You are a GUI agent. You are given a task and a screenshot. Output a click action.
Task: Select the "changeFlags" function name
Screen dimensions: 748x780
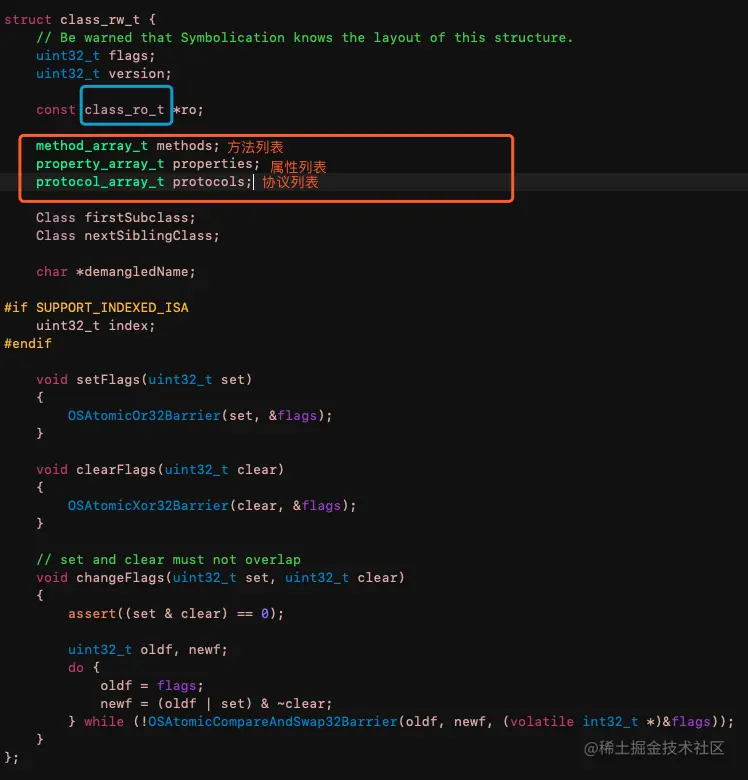(x=120, y=578)
